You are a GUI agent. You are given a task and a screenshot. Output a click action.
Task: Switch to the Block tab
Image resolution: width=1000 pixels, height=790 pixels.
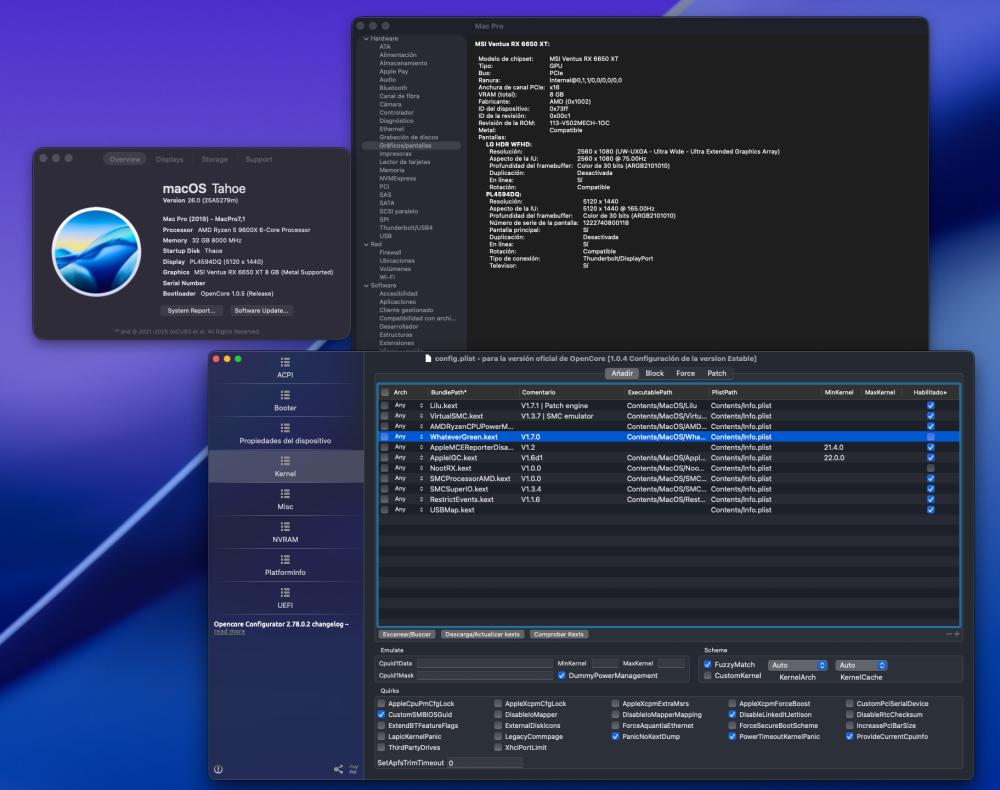pos(654,374)
